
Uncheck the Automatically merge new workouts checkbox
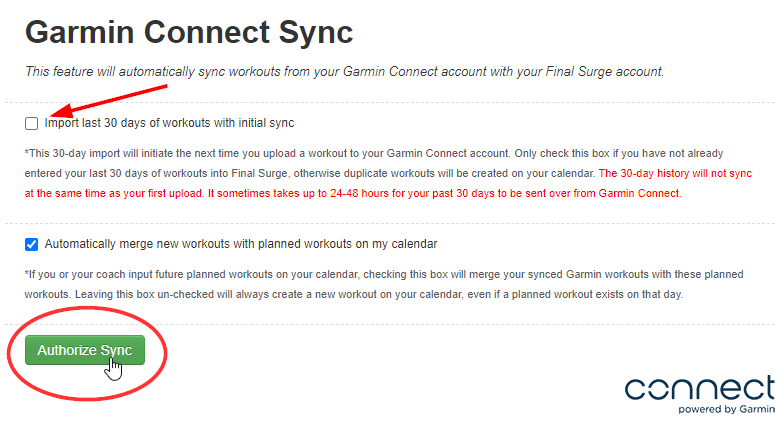pyautogui.click(x=32, y=243)
